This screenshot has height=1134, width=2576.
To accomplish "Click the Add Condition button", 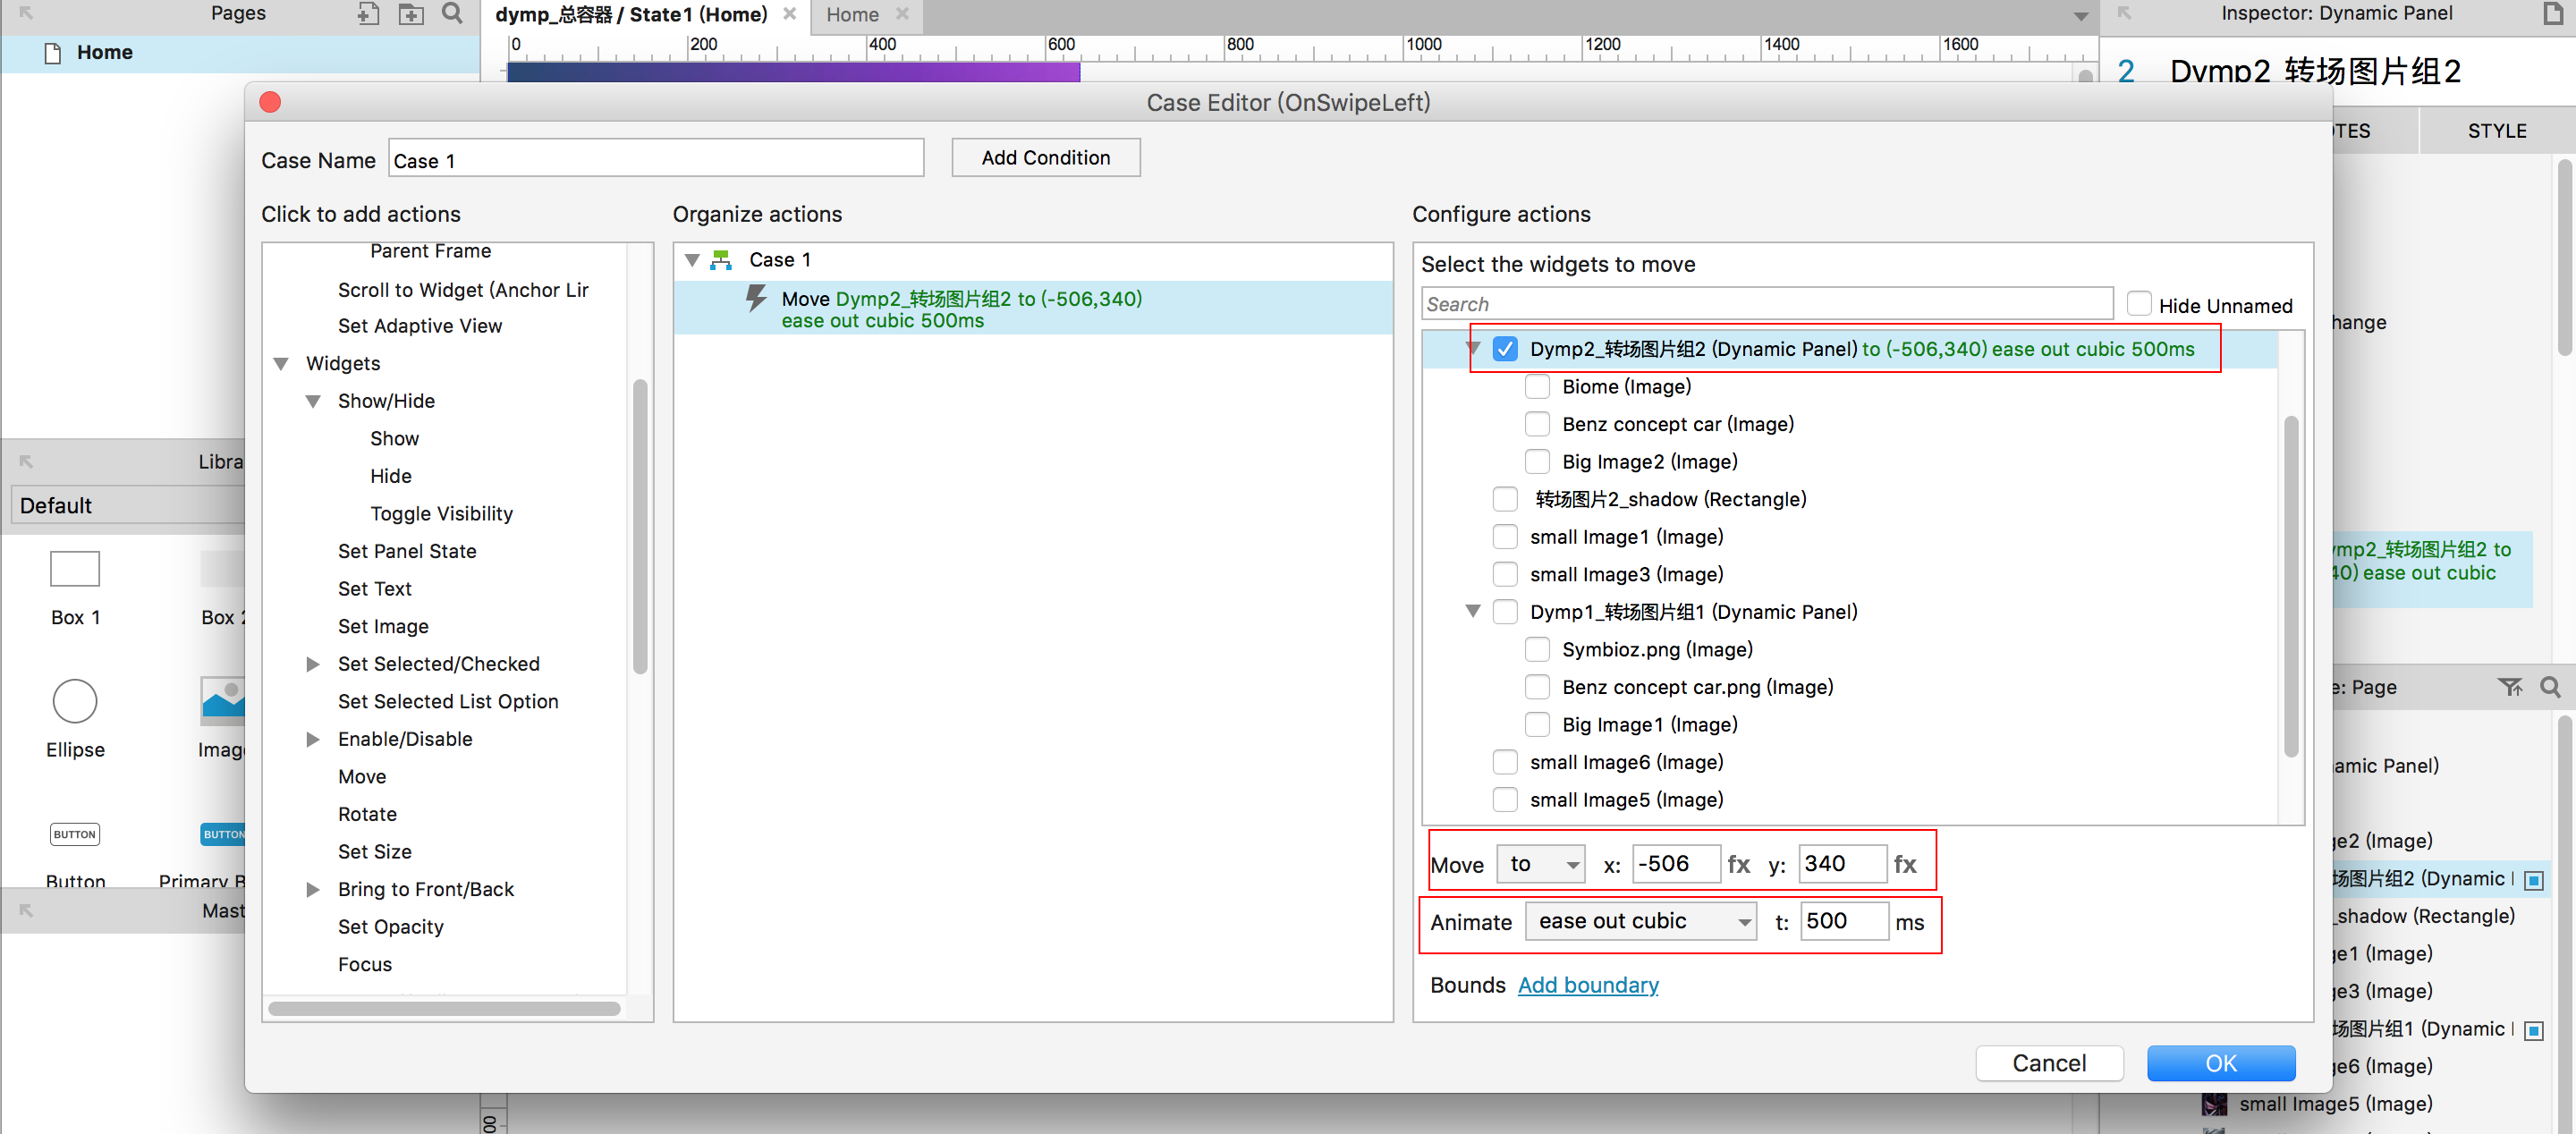I will pos(1045,158).
